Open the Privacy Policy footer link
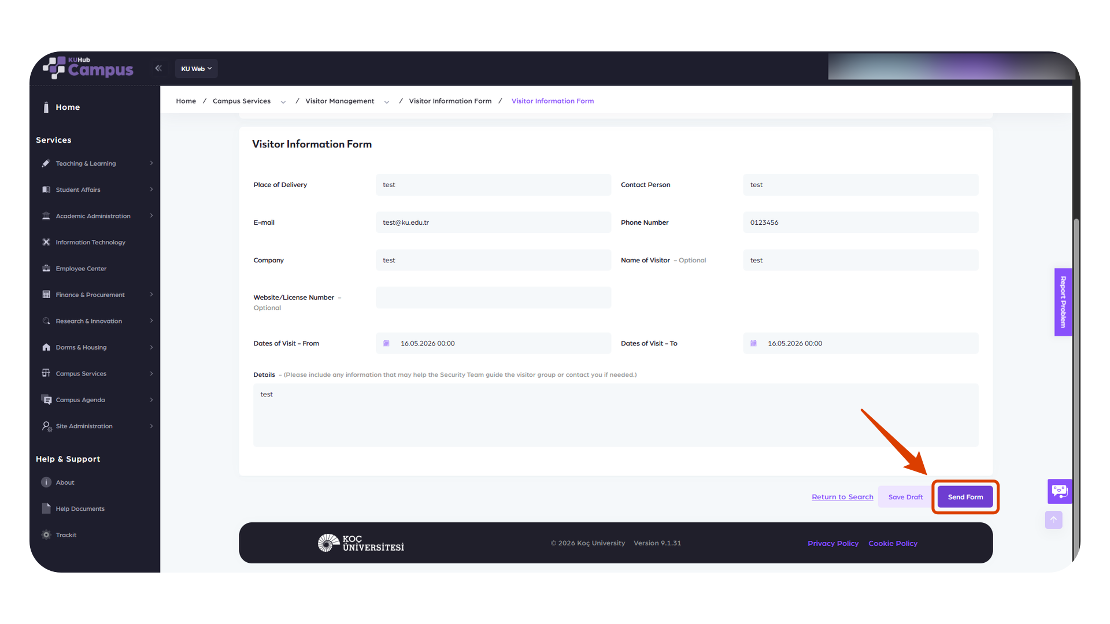The width and height of the screenshot is (1110, 624). (x=833, y=544)
